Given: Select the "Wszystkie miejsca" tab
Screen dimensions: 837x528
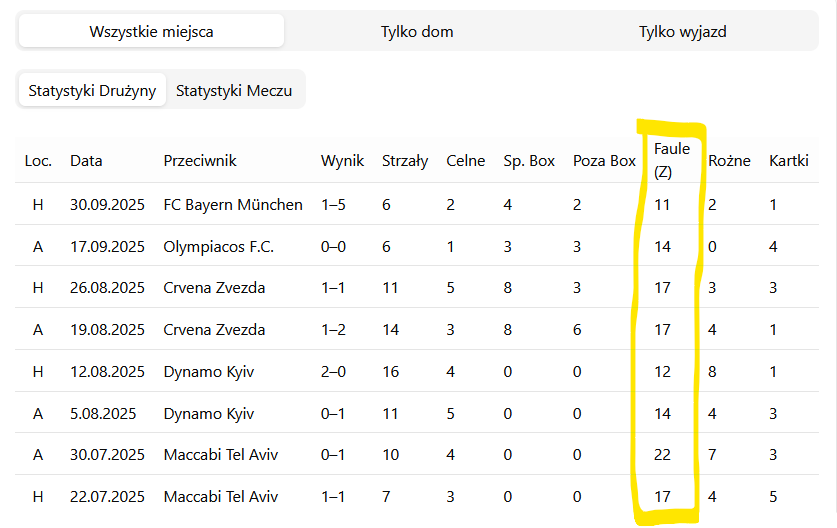Looking at the screenshot, I should coord(151,31).
